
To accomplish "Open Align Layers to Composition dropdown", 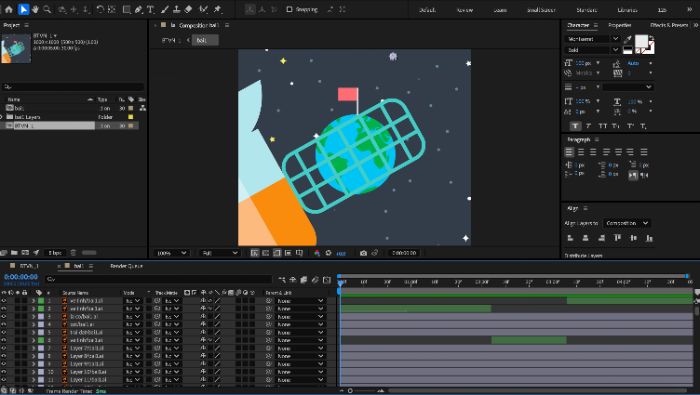I will [x=626, y=223].
